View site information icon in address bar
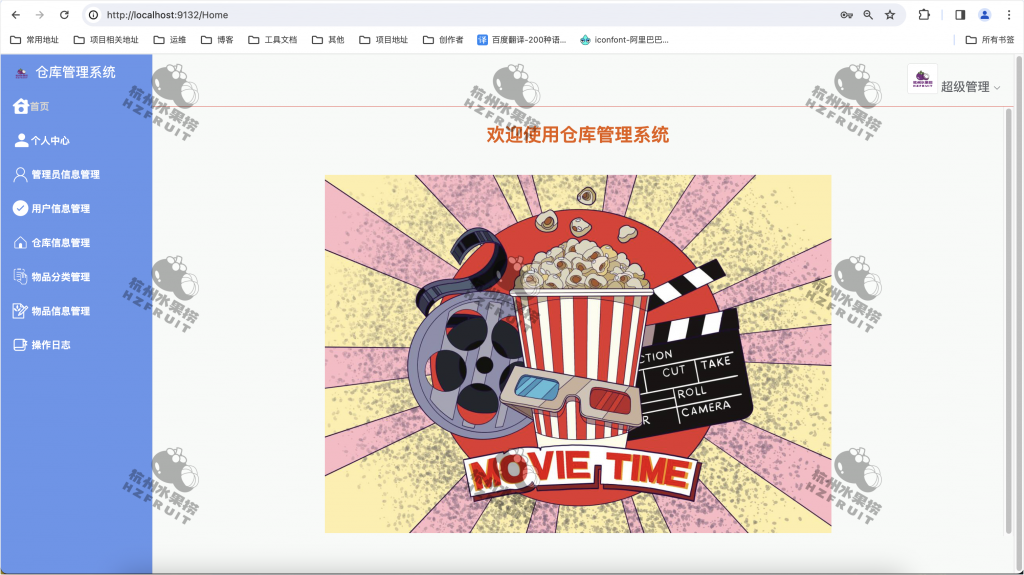This screenshot has width=1024, height=575. pos(93,14)
